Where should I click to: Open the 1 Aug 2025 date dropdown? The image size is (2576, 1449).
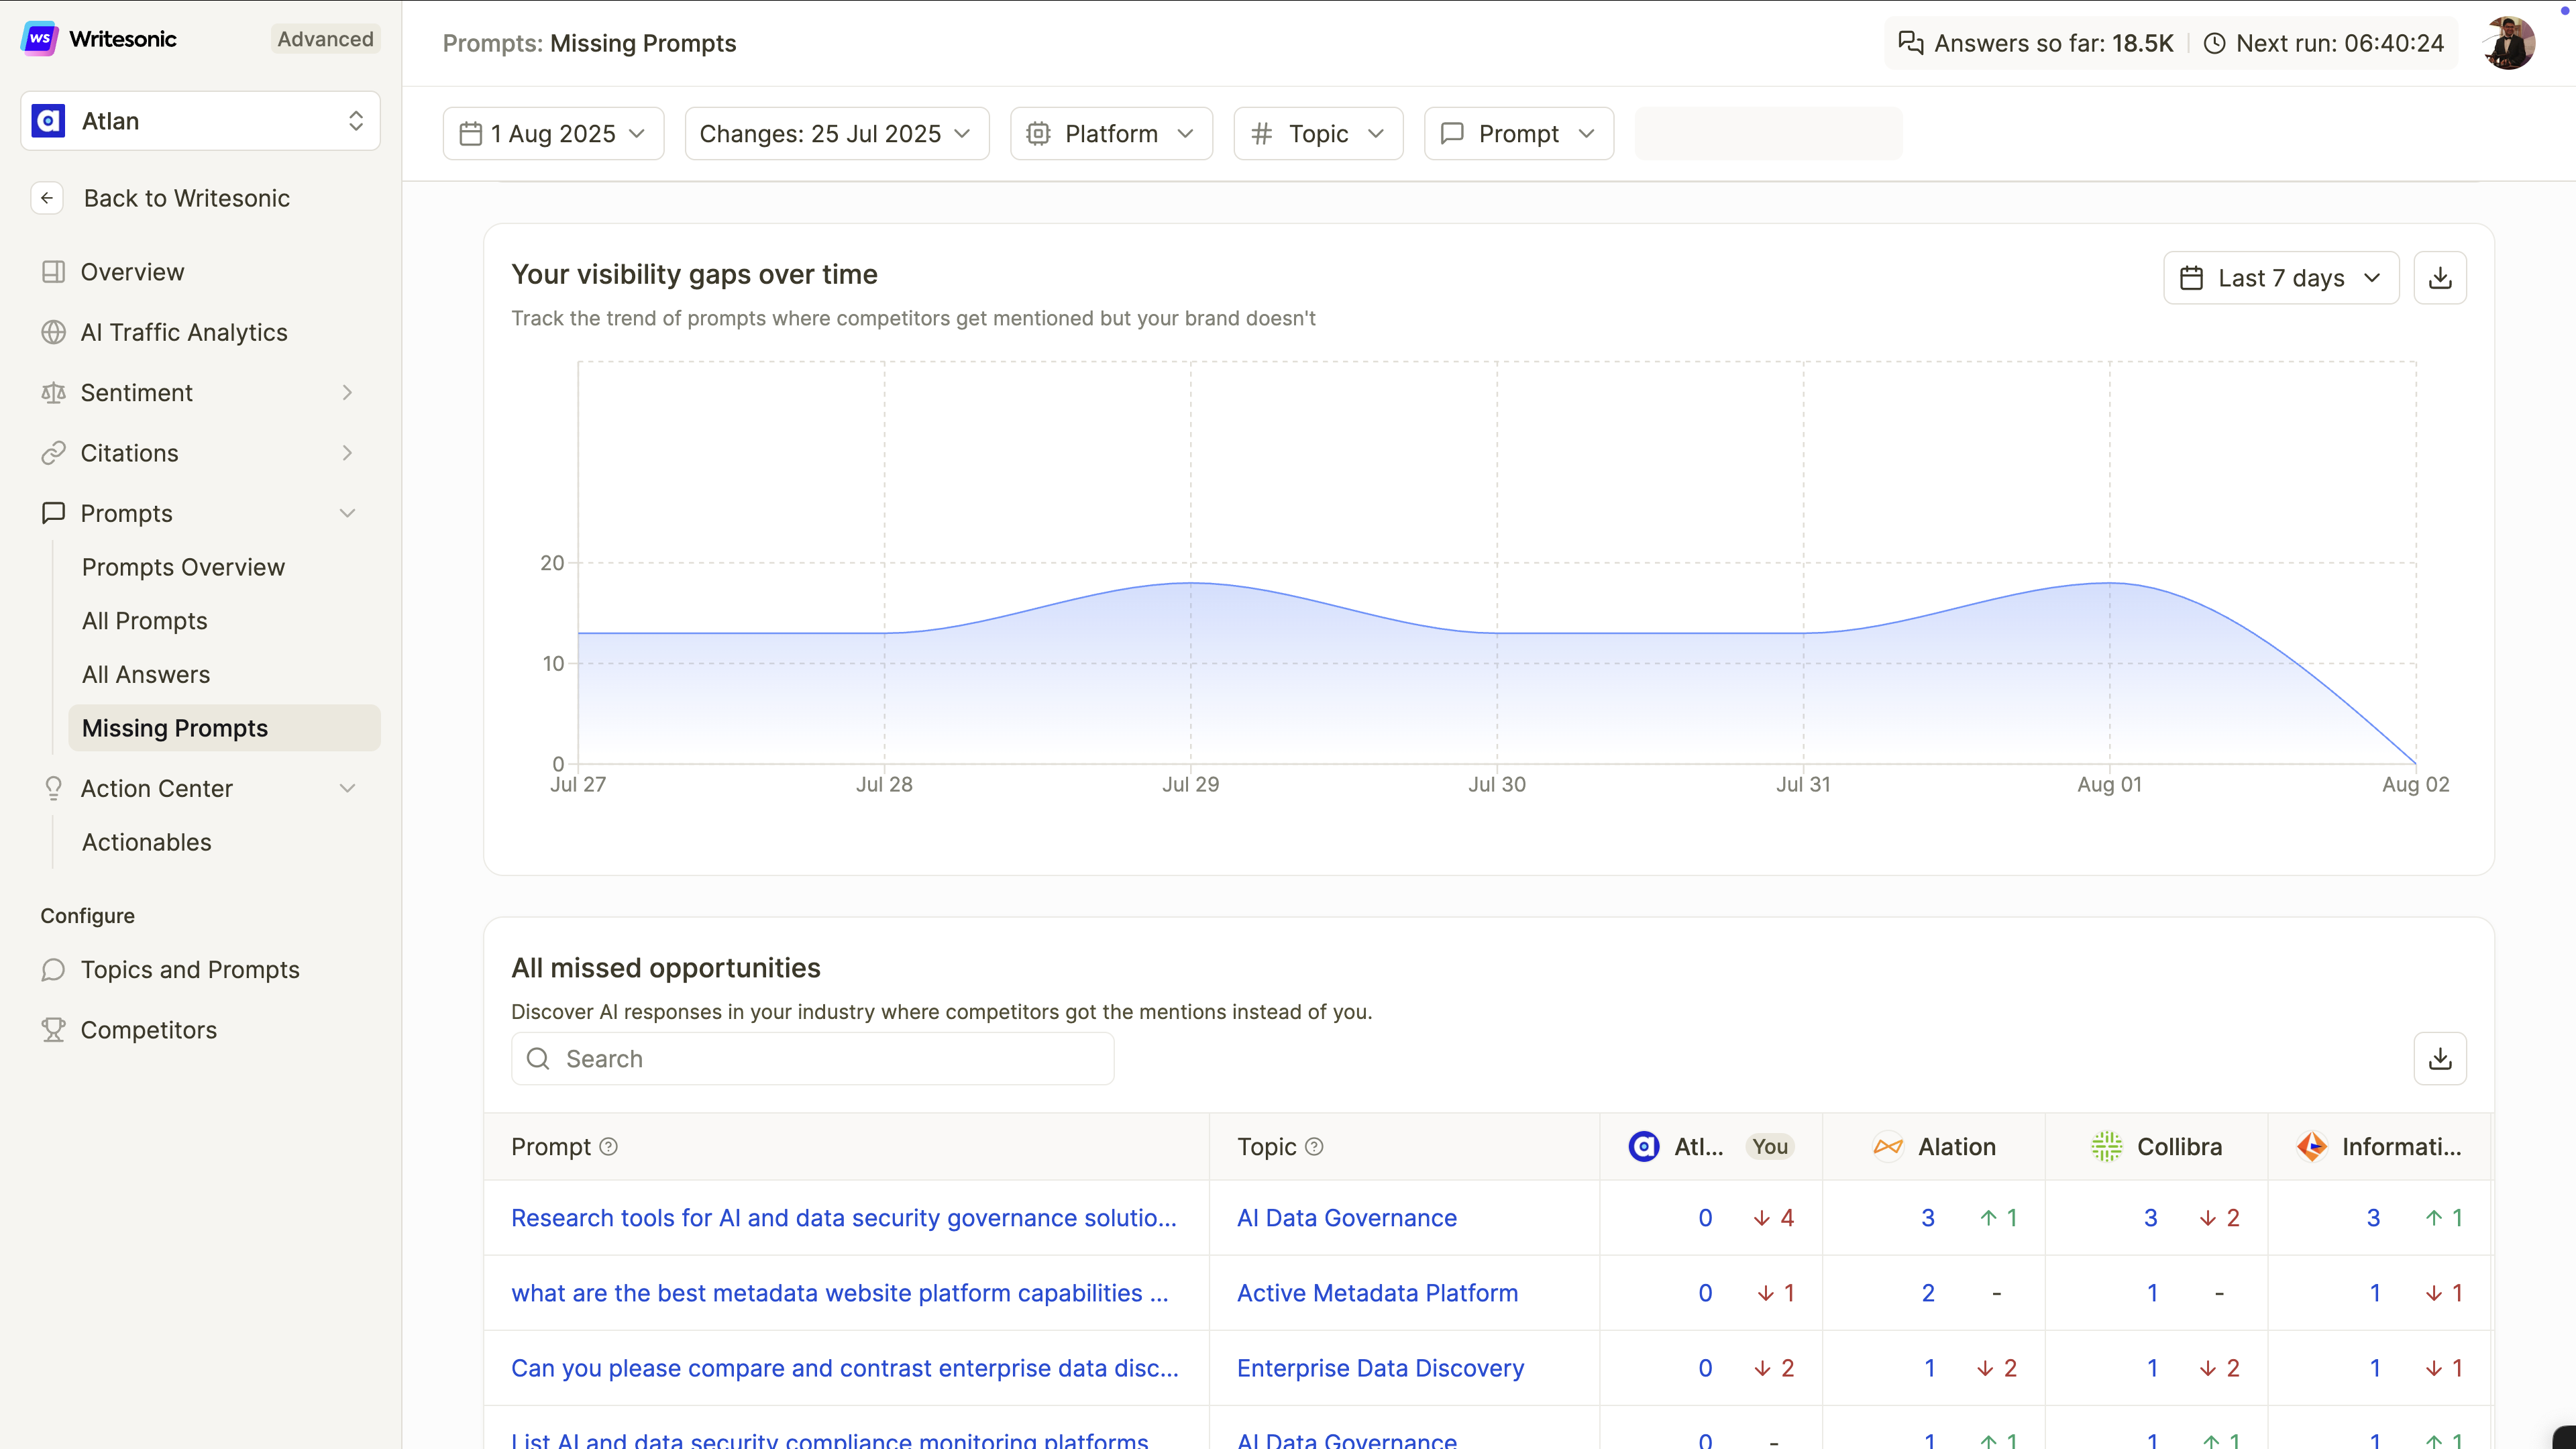[553, 134]
